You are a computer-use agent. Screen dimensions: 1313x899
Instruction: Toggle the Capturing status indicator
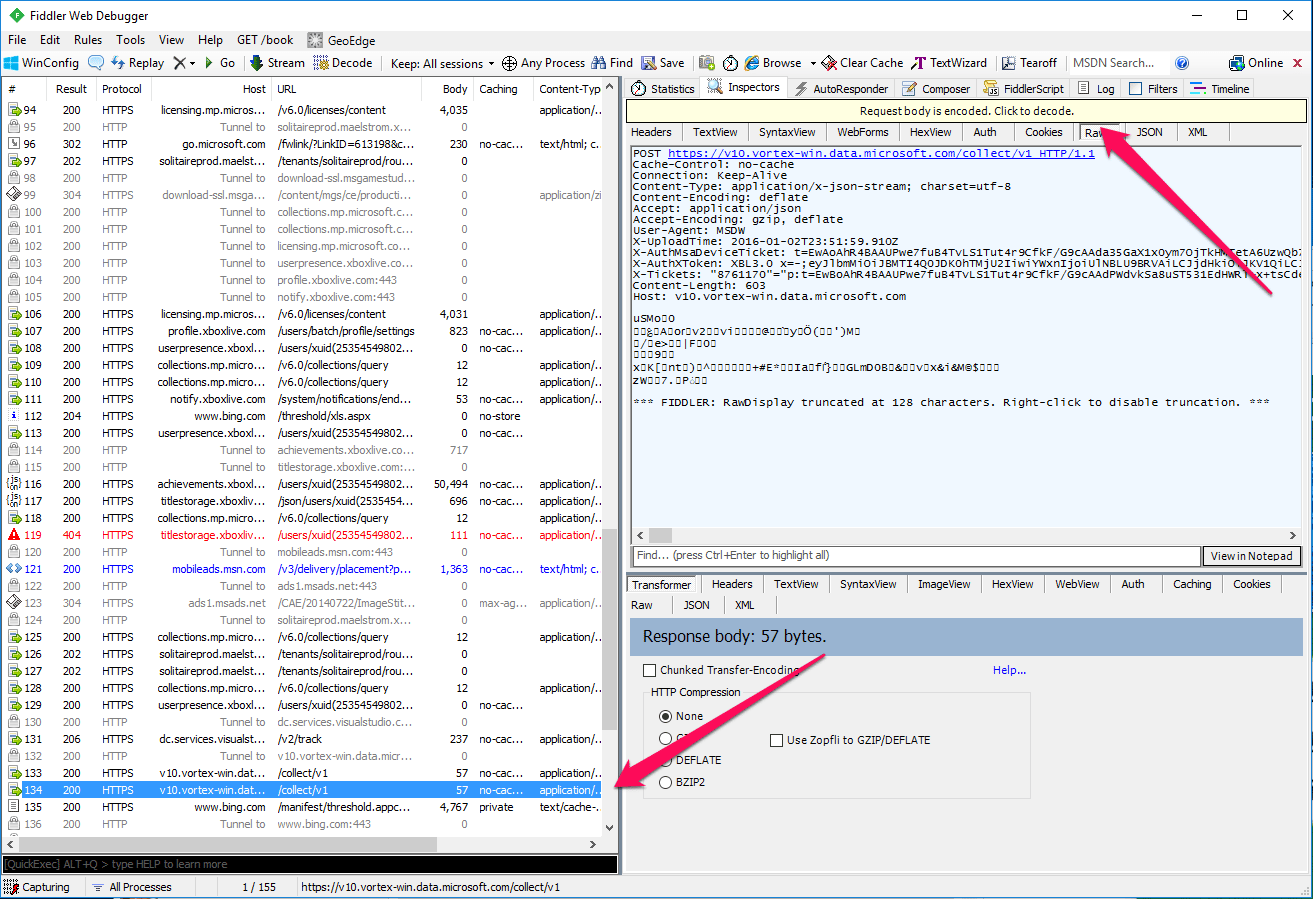pyautogui.click(x=37, y=887)
